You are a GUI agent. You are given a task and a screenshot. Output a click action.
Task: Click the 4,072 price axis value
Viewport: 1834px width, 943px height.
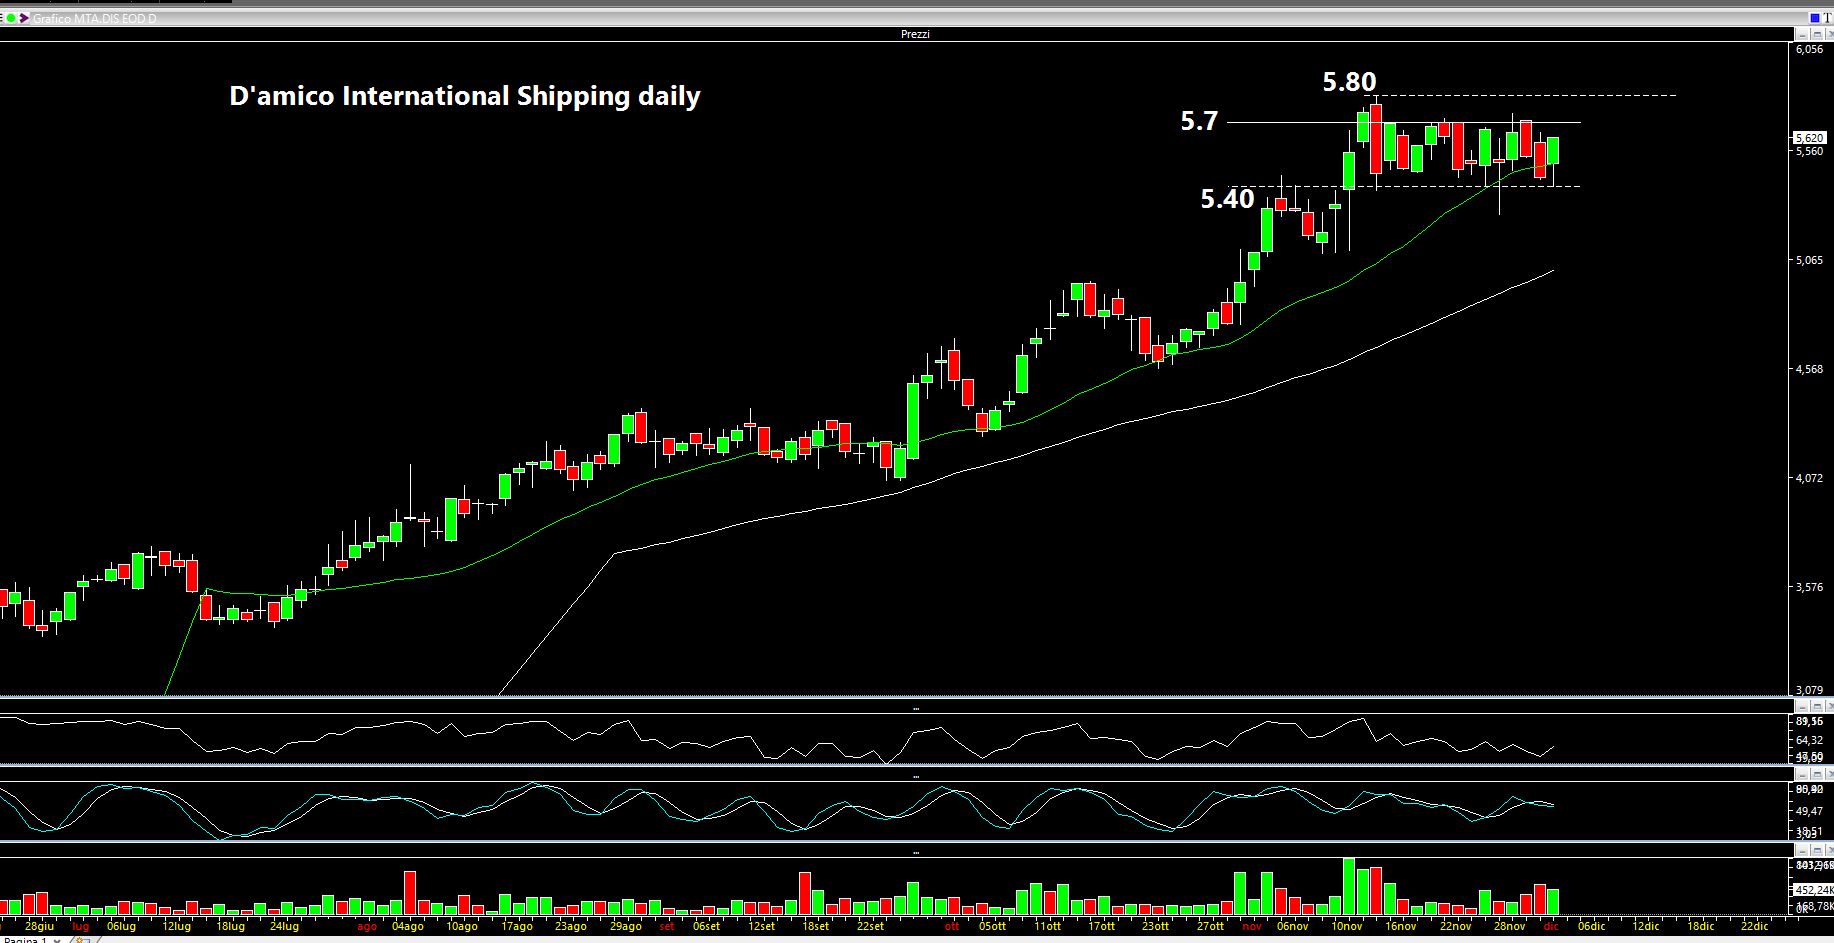click(1809, 478)
